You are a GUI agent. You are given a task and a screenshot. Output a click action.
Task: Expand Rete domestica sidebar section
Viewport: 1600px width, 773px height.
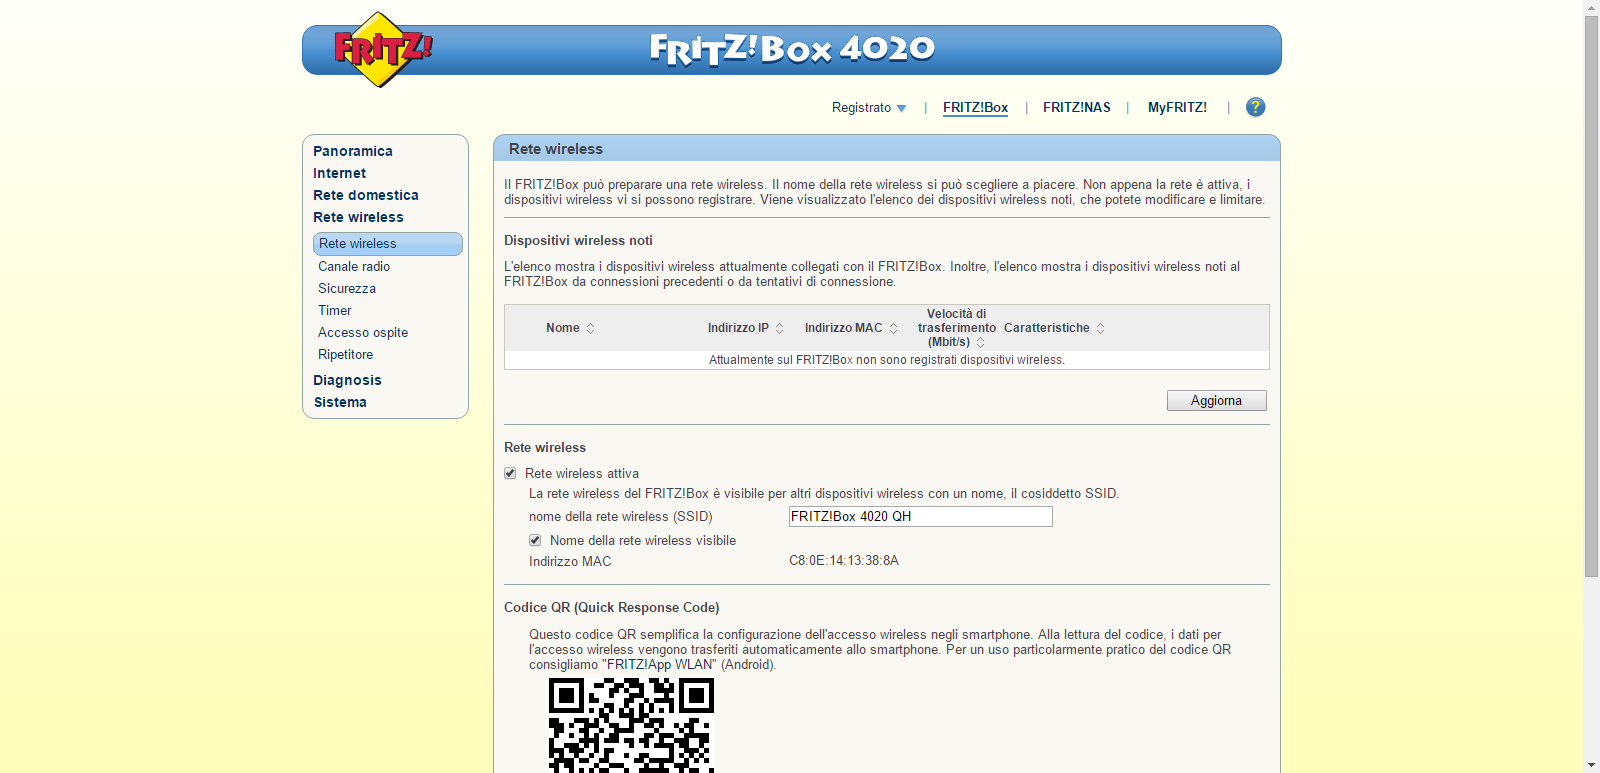[x=365, y=195]
